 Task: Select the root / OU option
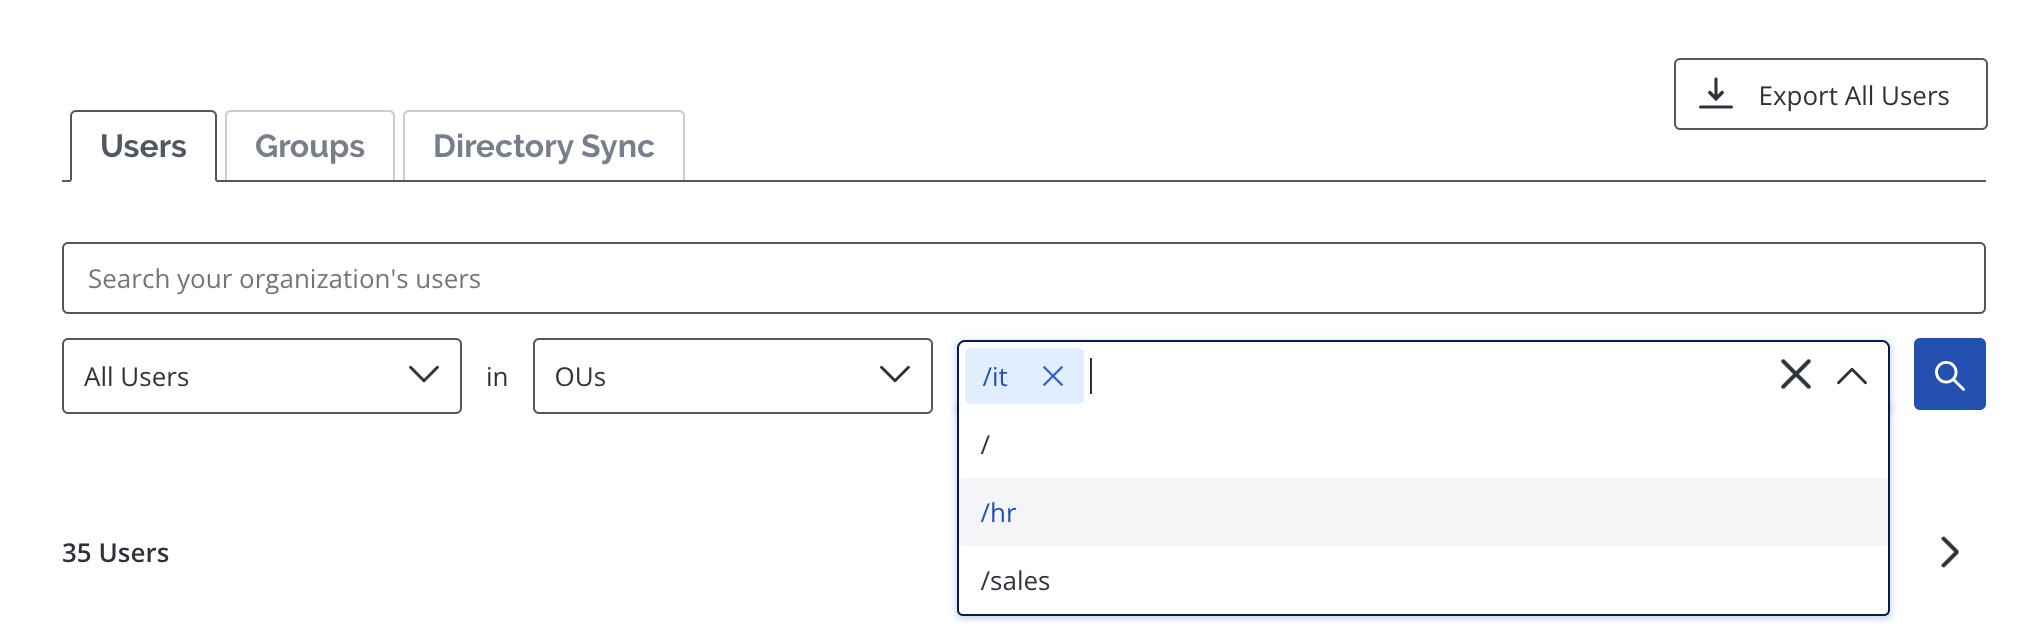point(1423,444)
